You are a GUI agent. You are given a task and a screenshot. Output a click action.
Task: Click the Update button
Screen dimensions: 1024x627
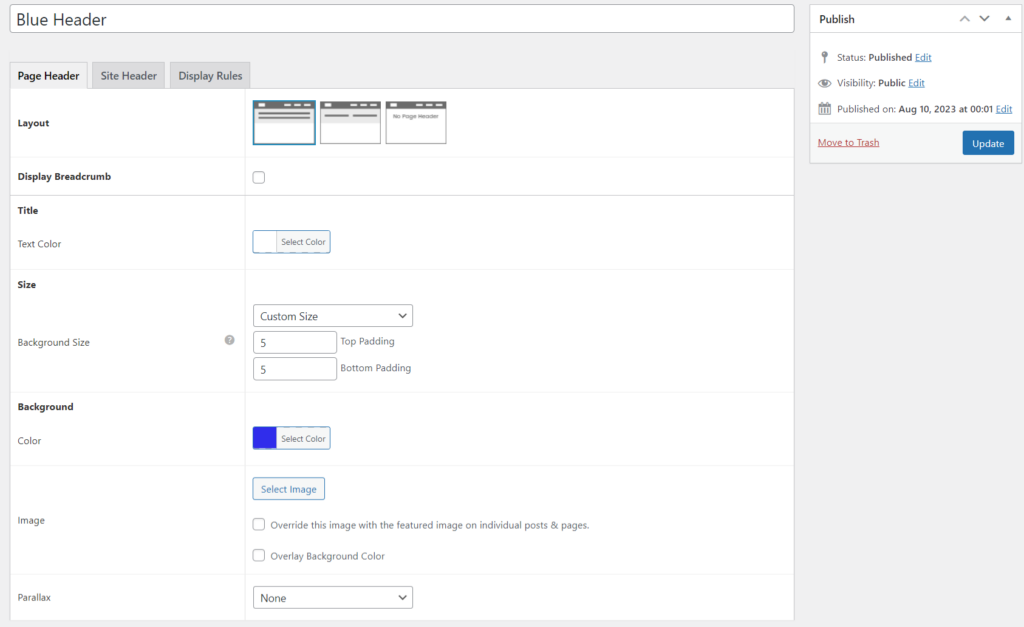[x=988, y=142]
